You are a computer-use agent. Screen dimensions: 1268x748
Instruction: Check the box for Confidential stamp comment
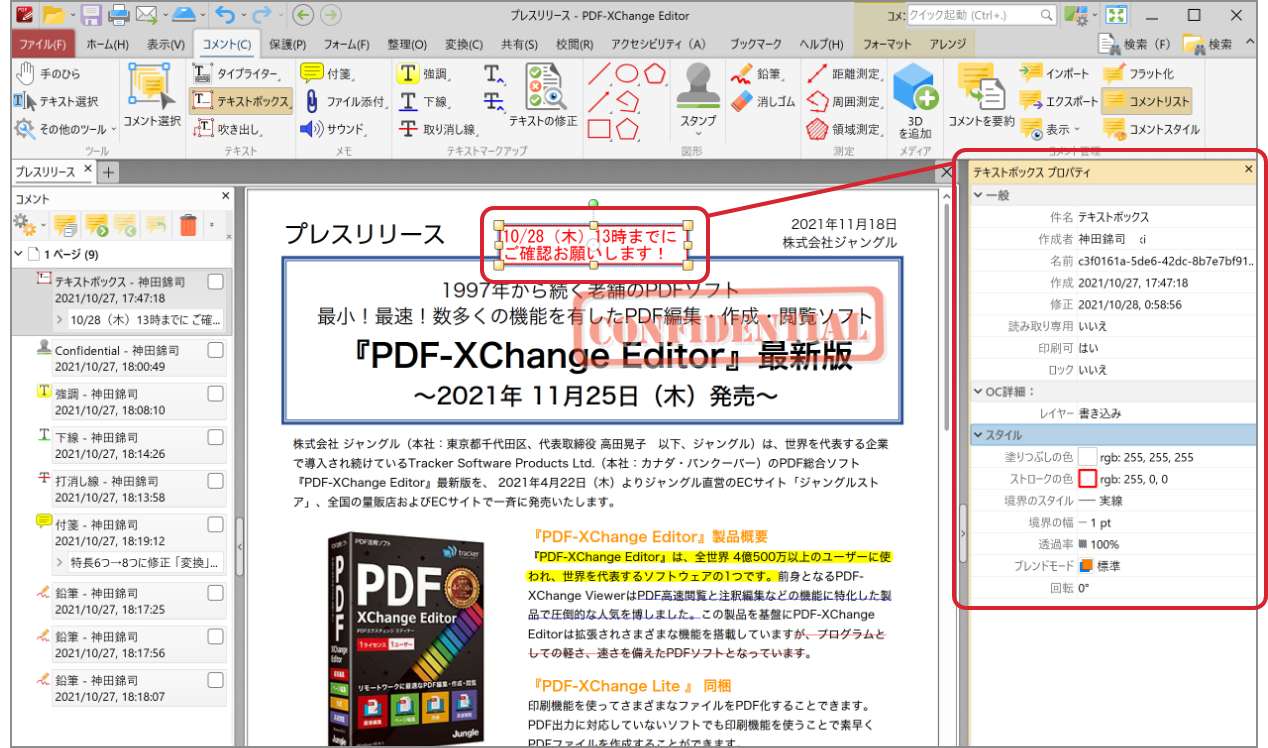click(215, 351)
